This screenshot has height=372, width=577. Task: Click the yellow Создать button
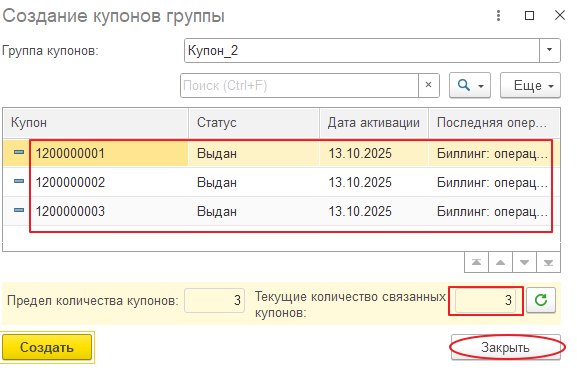[47, 347]
